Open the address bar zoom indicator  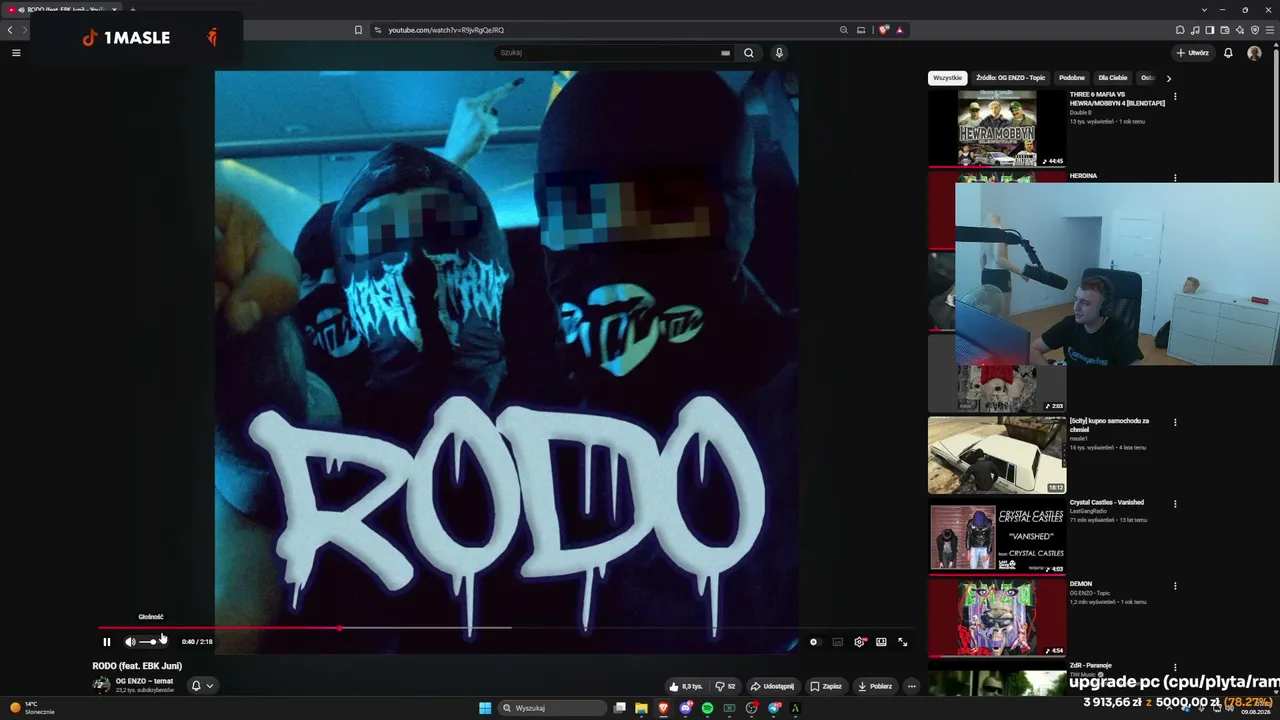844,30
